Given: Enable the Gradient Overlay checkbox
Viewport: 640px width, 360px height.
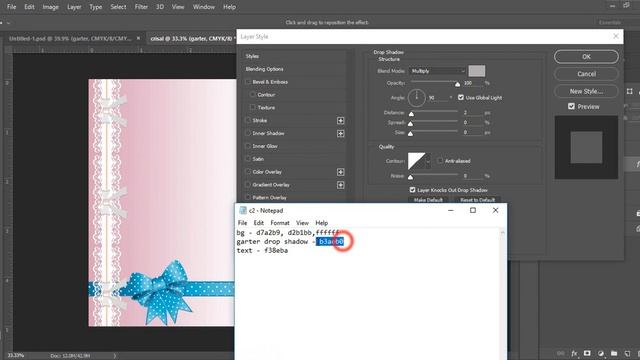Looking at the screenshot, I should point(248,184).
